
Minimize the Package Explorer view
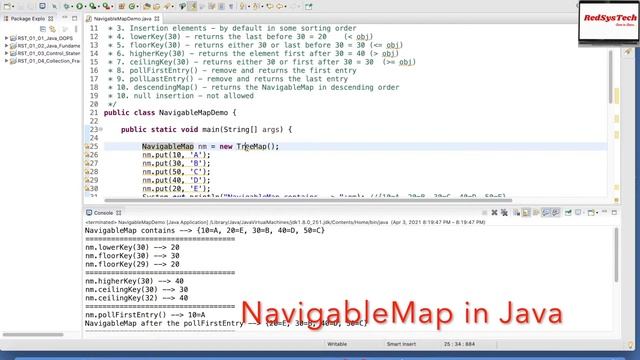coord(64,18)
